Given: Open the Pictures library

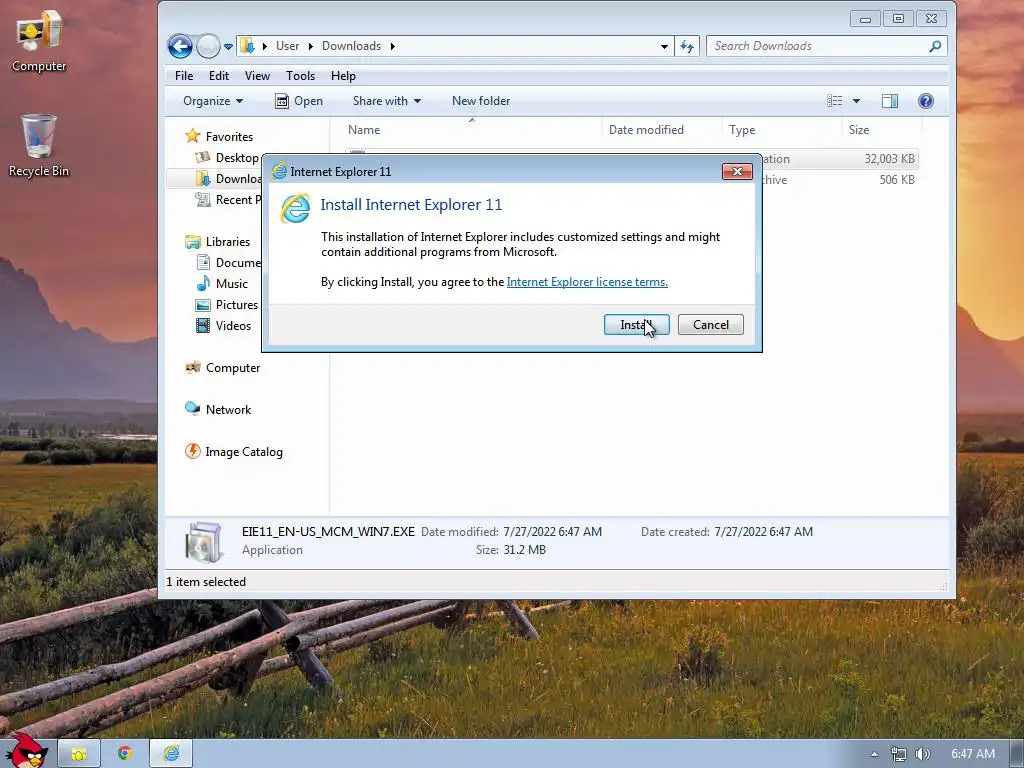Looking at the screenshot, I should (229, 304).
